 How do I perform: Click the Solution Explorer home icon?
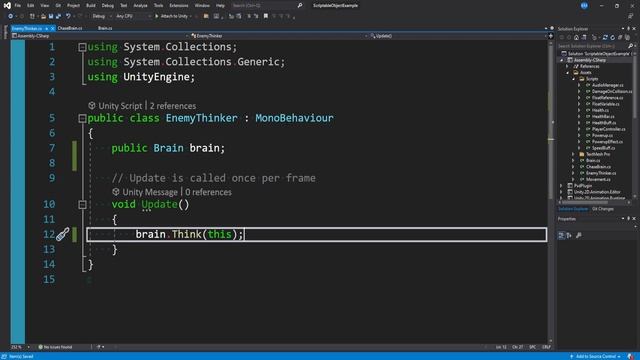[x=576, y=38]
